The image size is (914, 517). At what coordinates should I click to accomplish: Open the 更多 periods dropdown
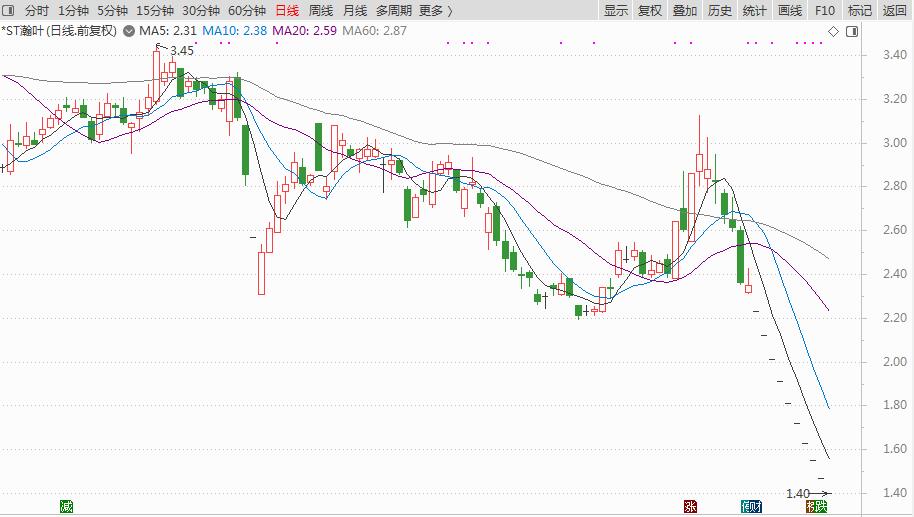(x=435, y=11)
